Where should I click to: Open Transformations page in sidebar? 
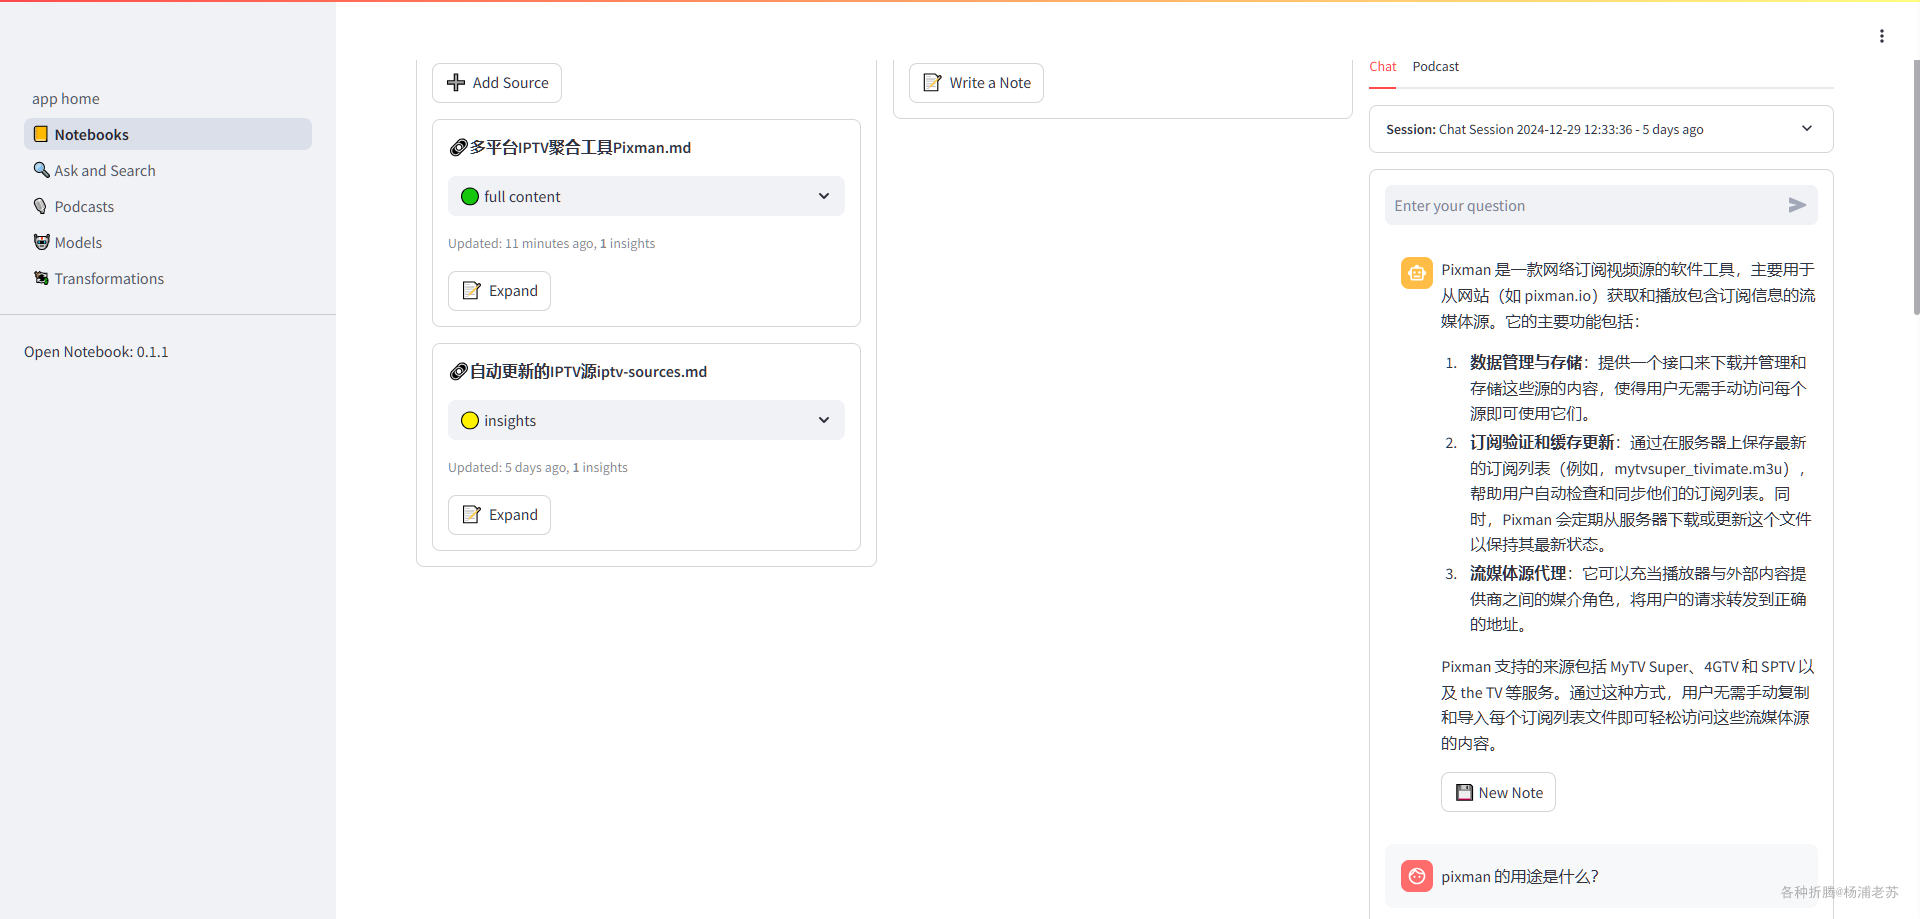[x=168, y=278]
